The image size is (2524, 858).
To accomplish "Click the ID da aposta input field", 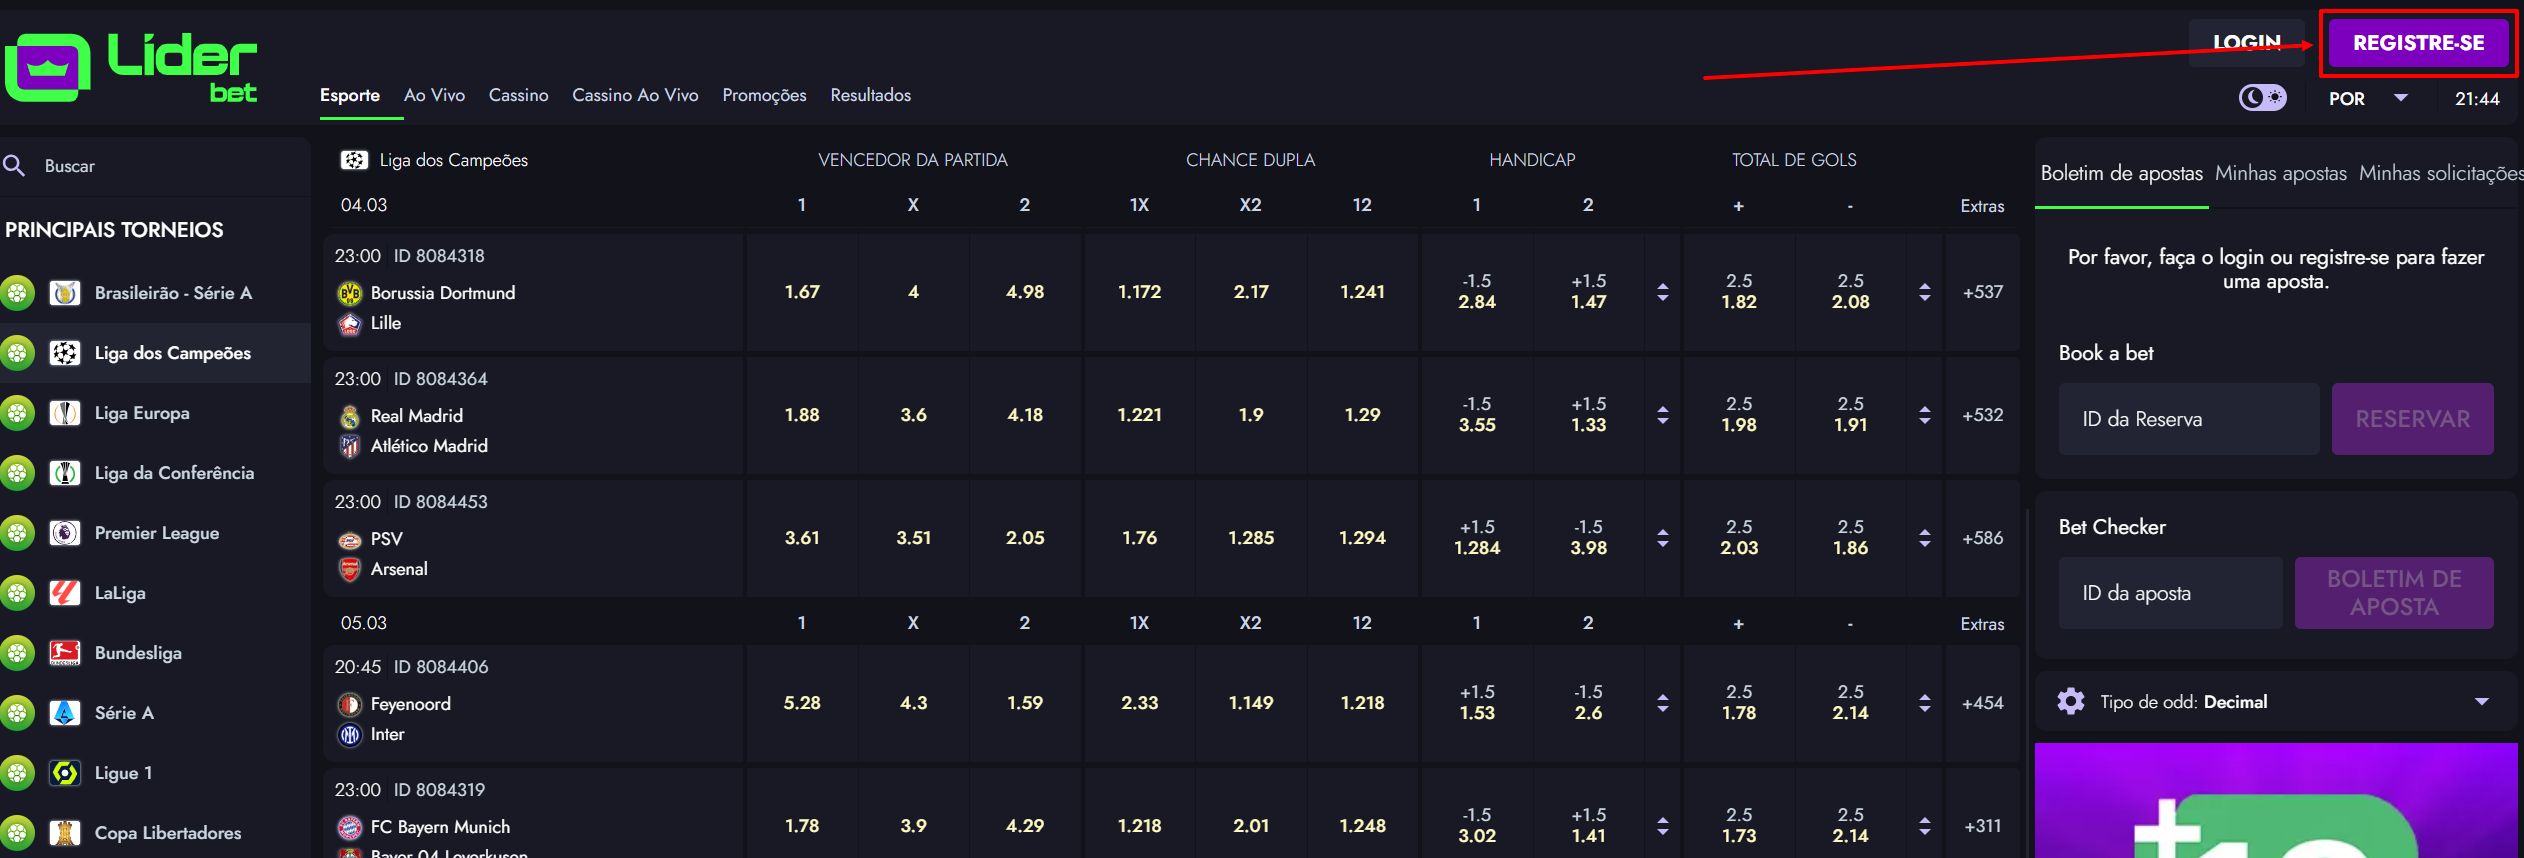I will [2170, 593].
